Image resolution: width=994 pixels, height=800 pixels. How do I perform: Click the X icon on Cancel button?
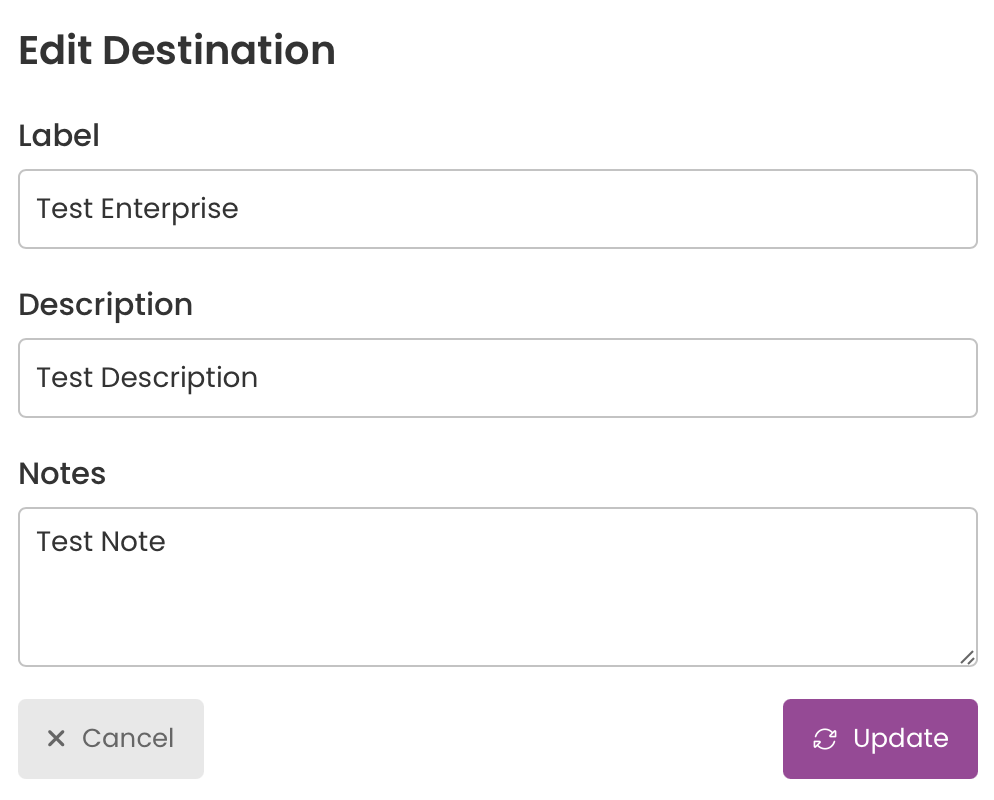click(56, 739)
